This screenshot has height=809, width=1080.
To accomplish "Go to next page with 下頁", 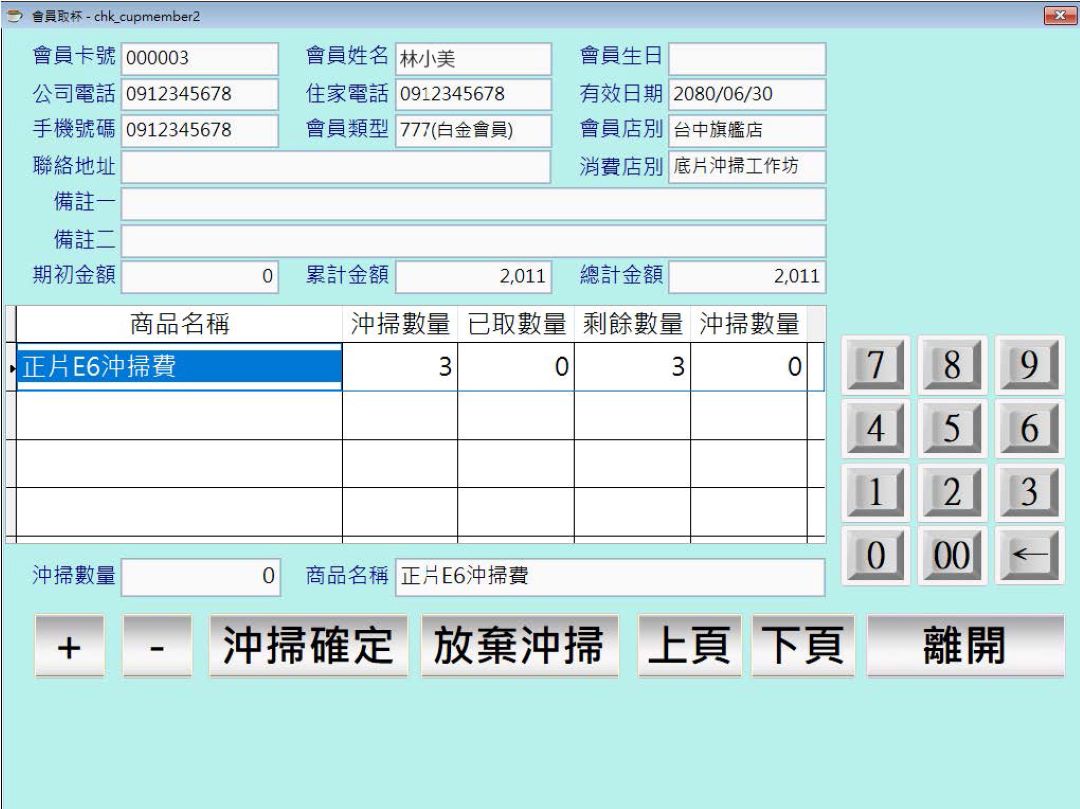I will (802, 647).
